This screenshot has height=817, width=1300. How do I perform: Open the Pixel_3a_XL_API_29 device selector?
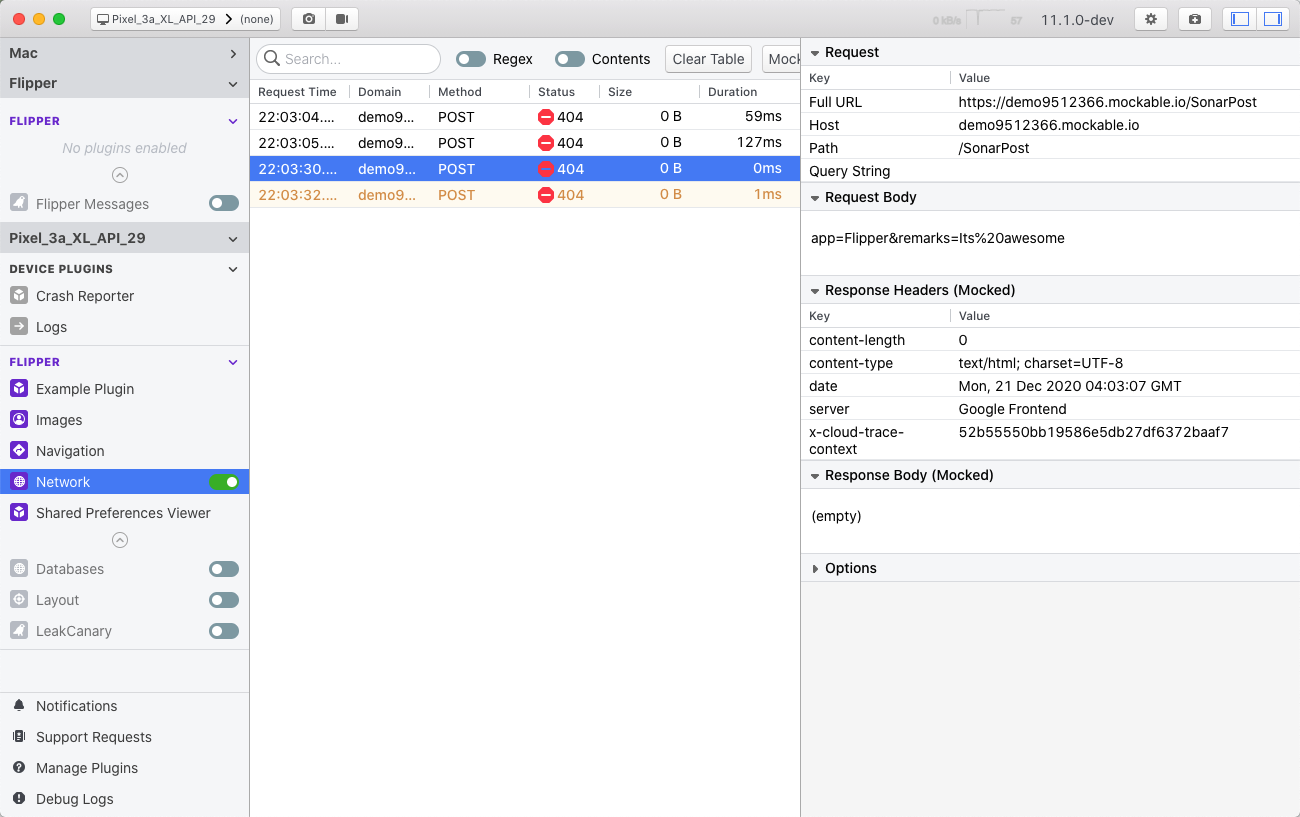(186, 19)
